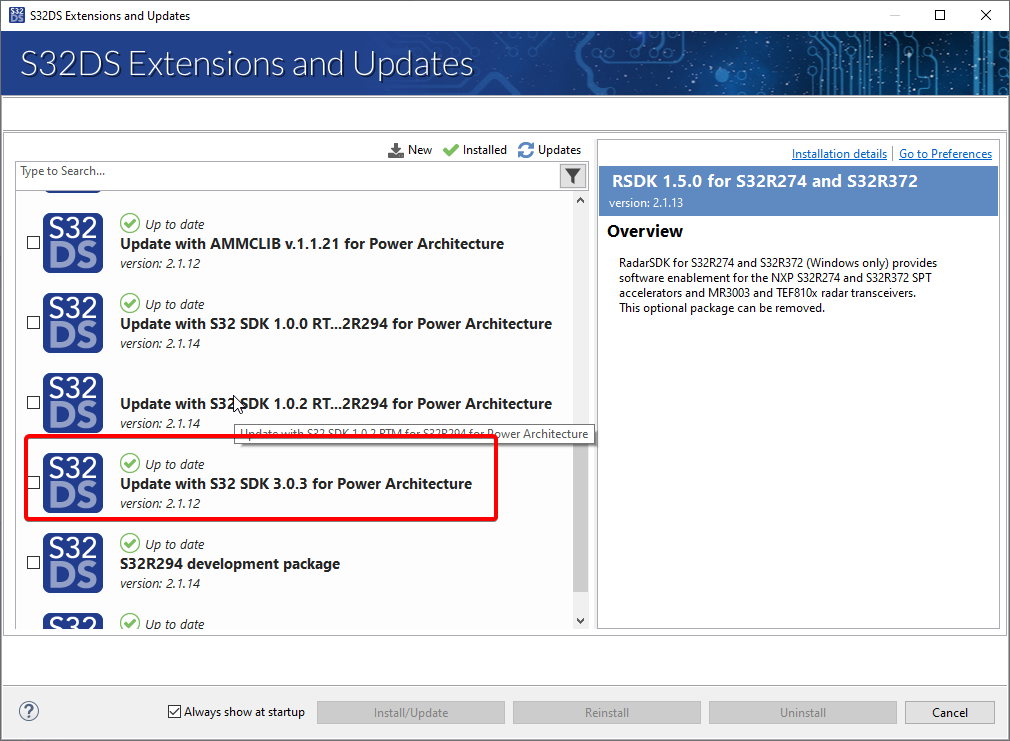Click the Install/Update button
1010x741 pixels.
click(x=410, y=712)
